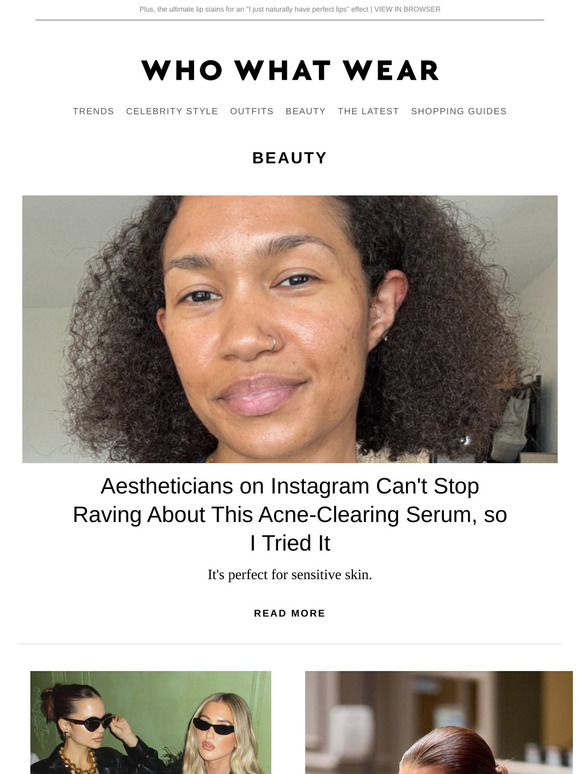580x774 pixels.
Task: Choose BEAUTY in the navigation bar
Action: click(306, 111)
